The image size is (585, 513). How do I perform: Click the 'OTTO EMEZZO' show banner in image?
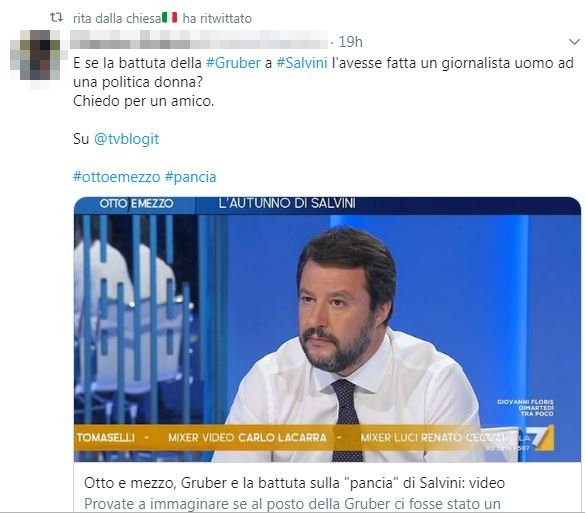click(x=136, y=203)
